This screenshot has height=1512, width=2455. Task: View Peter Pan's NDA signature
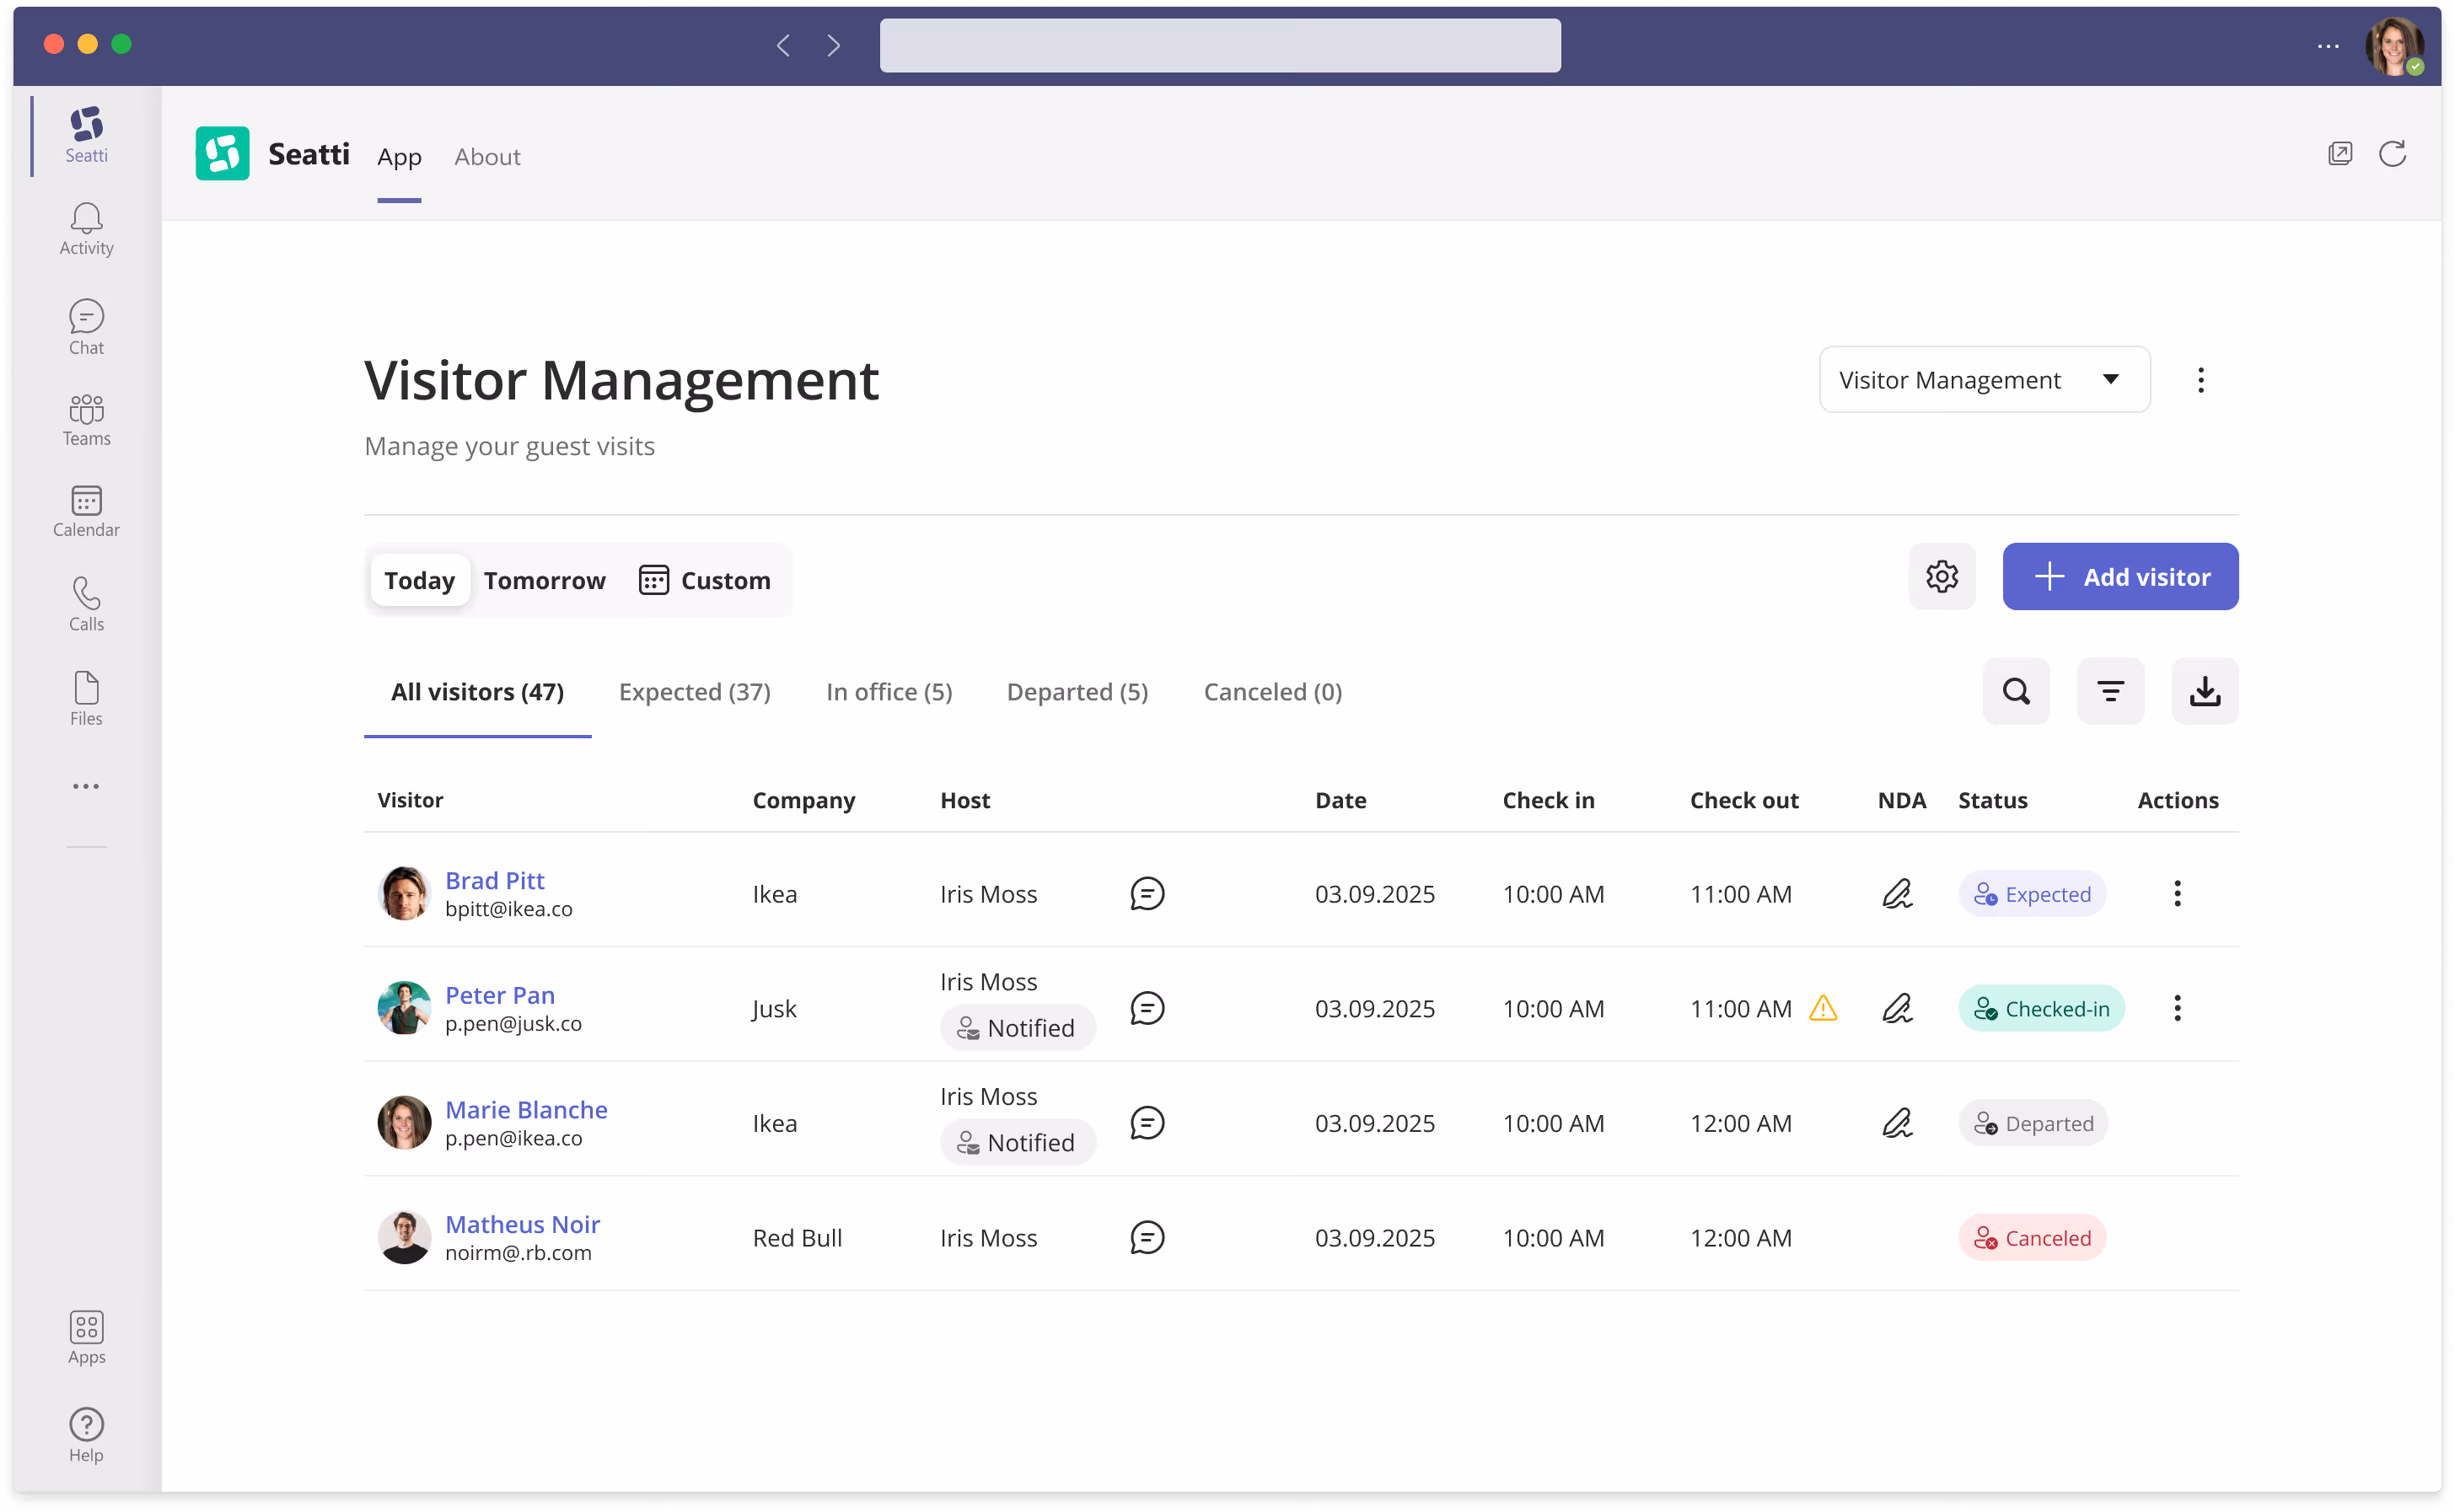click(x=1897, y=1009)
